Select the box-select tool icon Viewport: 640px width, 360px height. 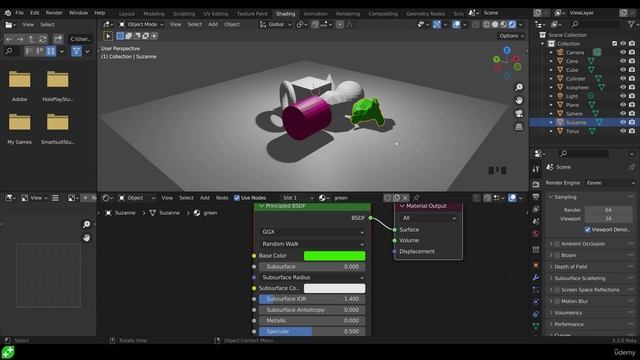(120, 36)
